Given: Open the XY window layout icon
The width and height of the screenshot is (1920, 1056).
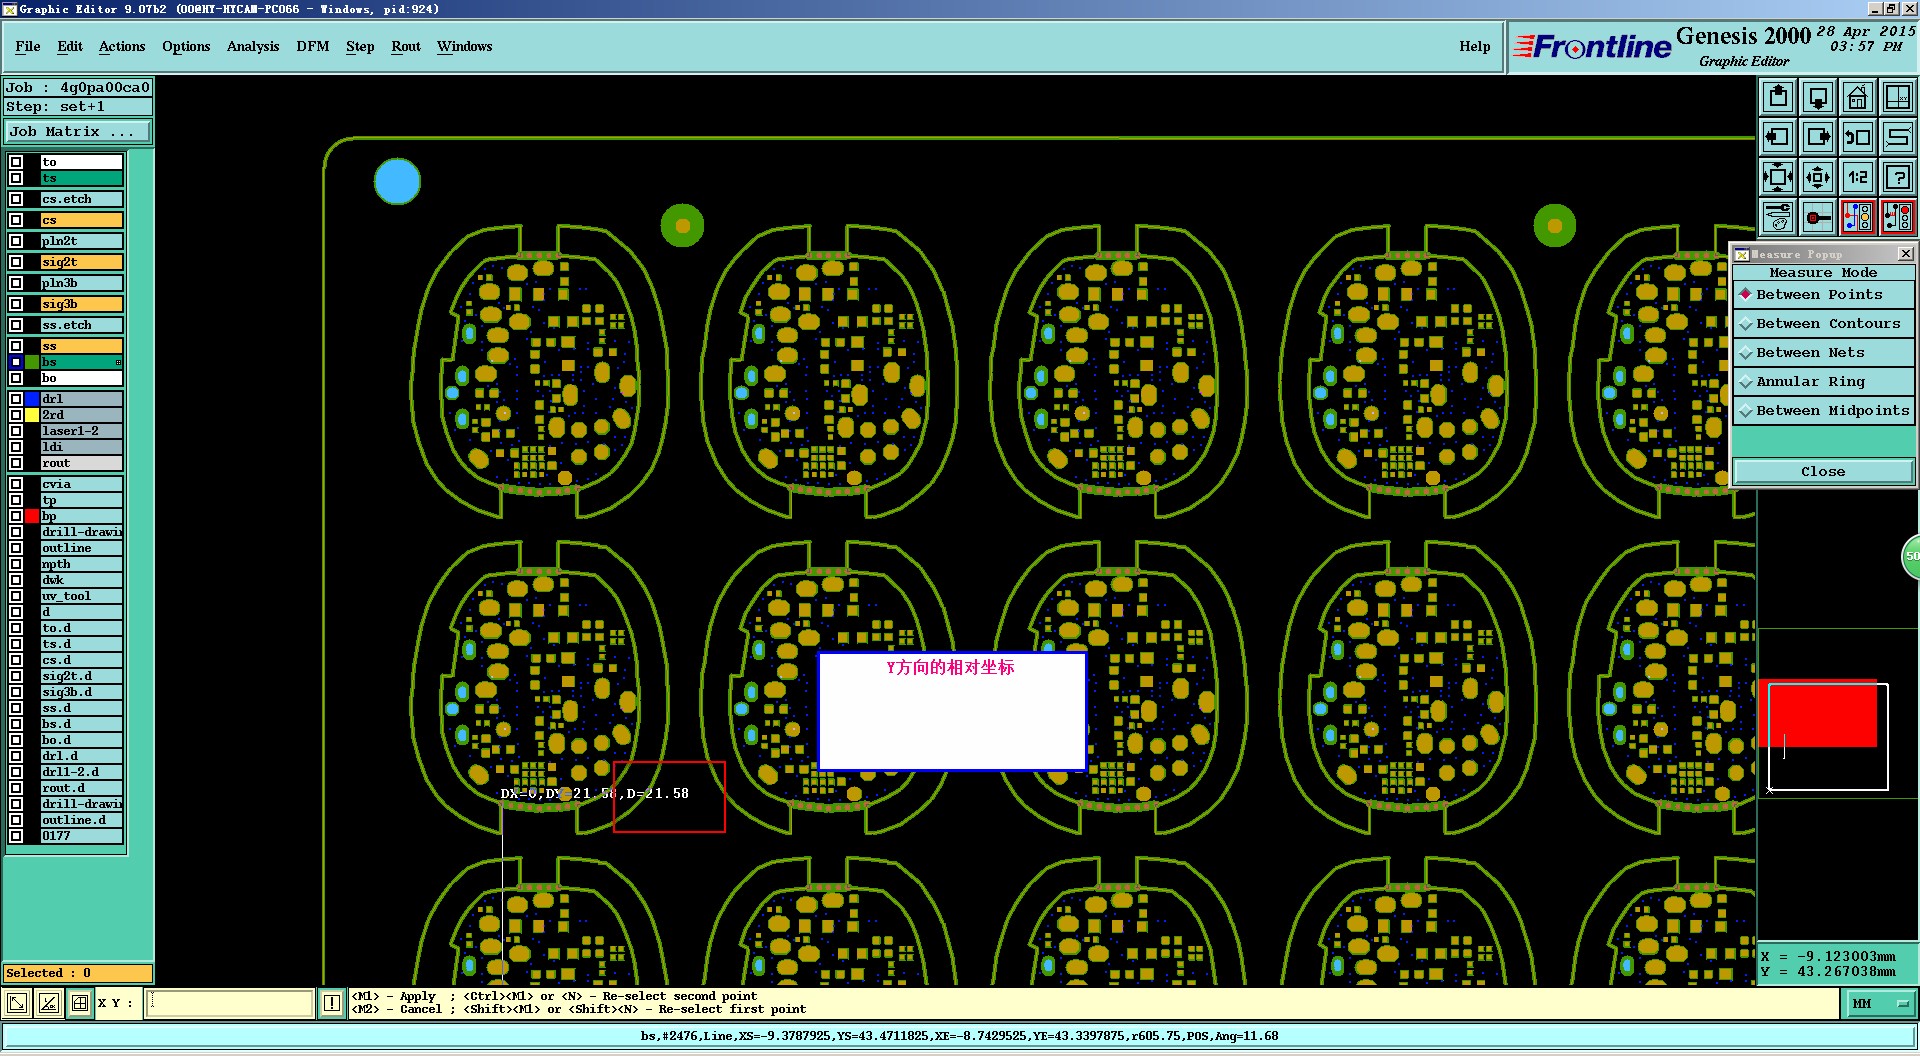Looking at the screenshot, I should [x=1897, y=97].
